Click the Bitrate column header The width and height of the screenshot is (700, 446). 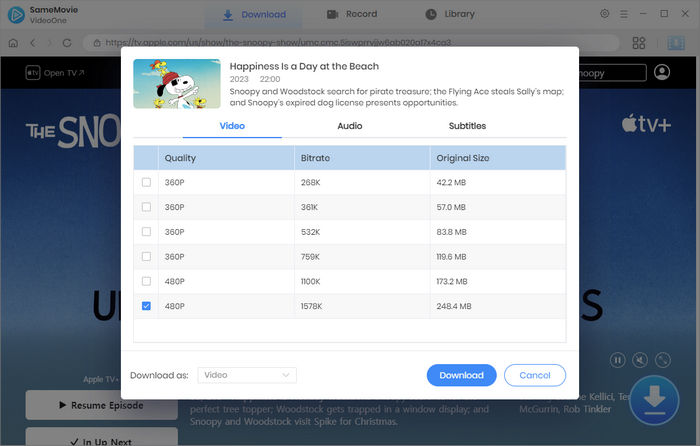[x=362, y=158]
